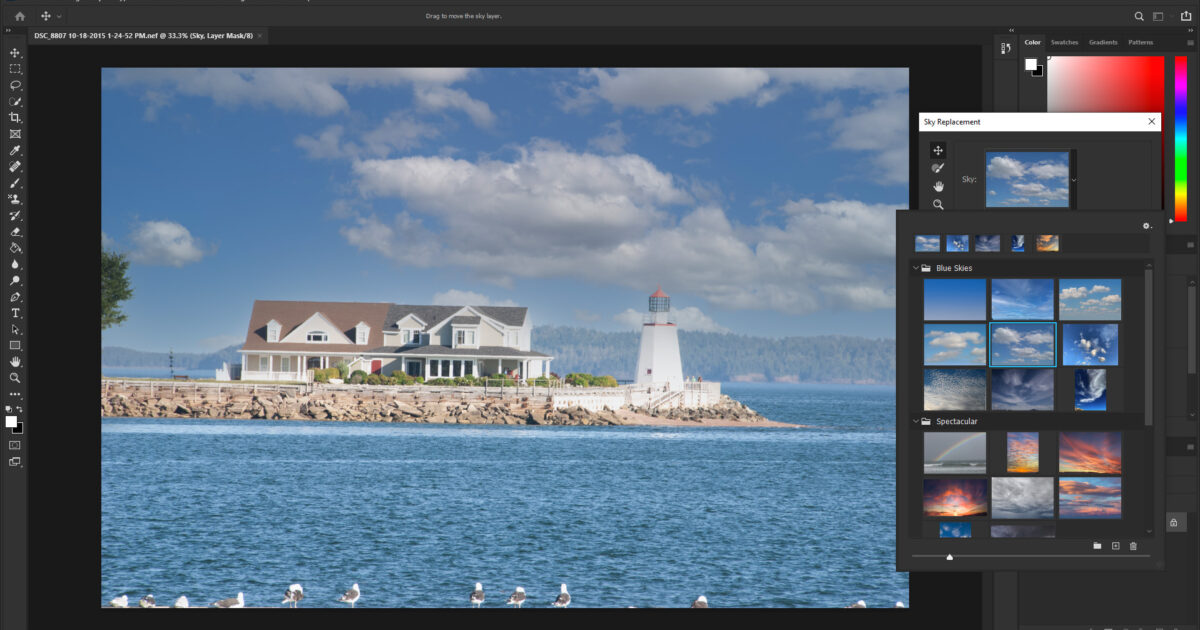Select the Type tool
The image size is (1200, 630).
[x=15, y=313]
